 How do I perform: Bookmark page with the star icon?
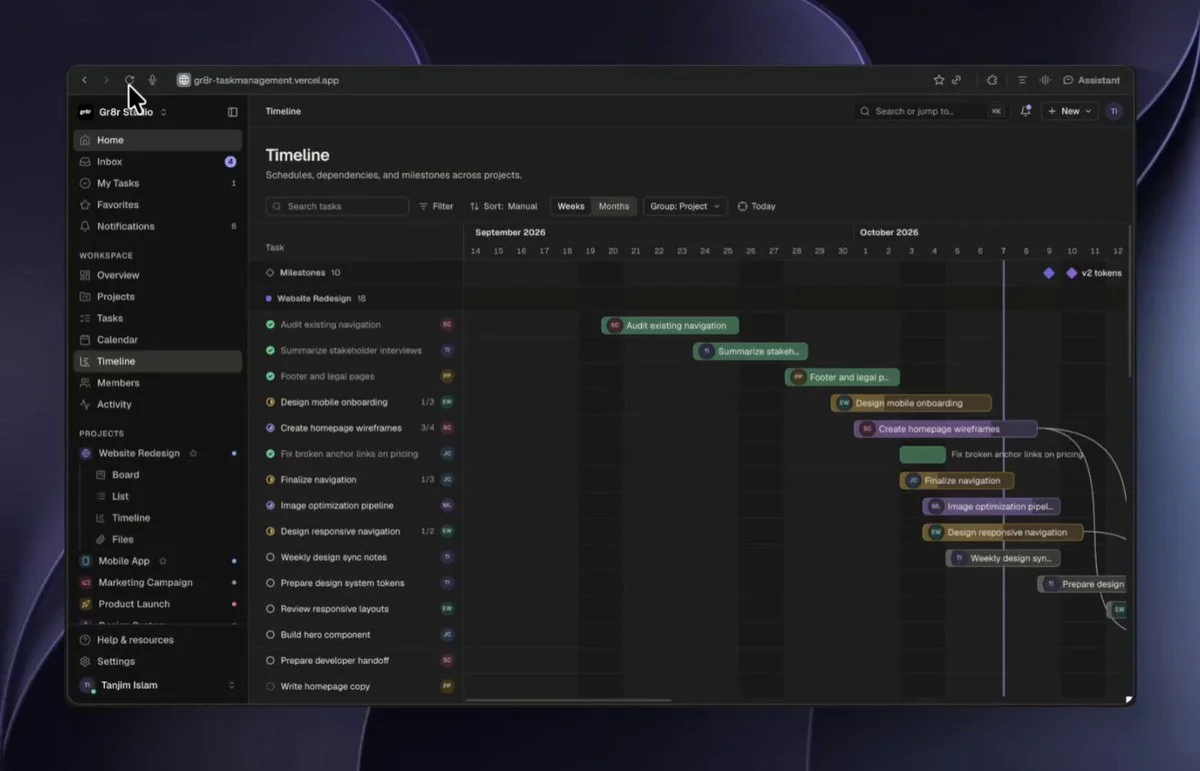[x=938, y=80]
